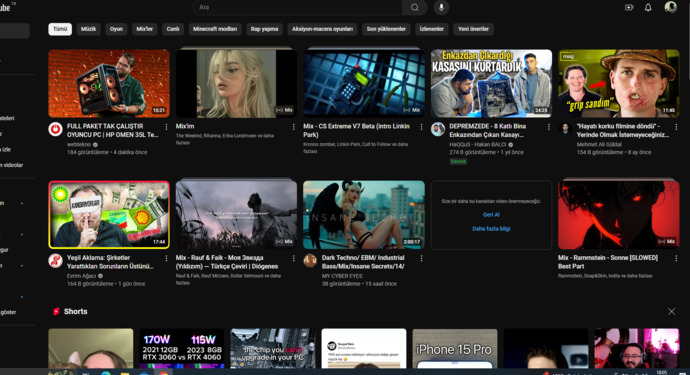Viewport: 690px width, 375px height.
Task: Open webtekno channel avatar
Action: coord(55,129)
